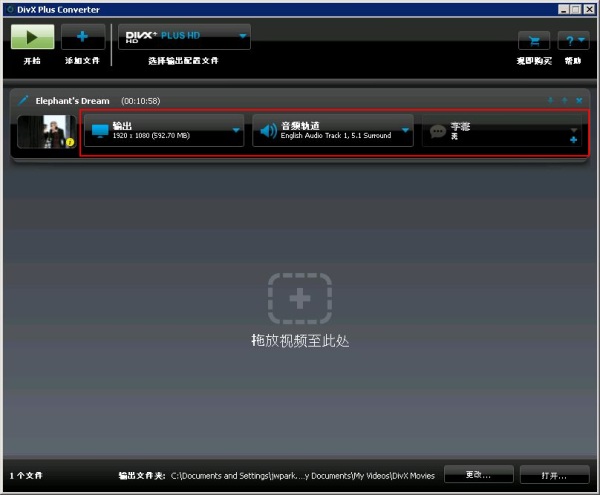Click the speech bubble subtitle icon
Viewport: 600px width, 495px height.
click(x=438, y=132)
